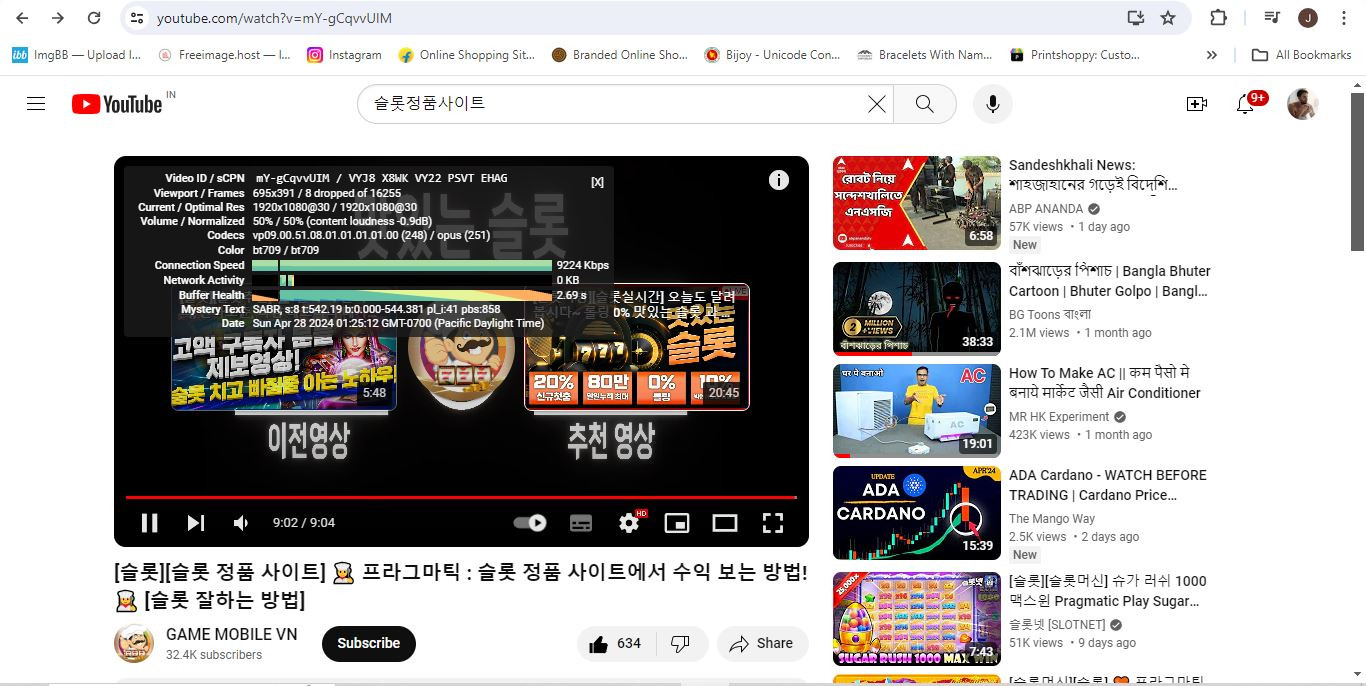The height and width of the screenshot is (686, 1366).
Task: Close stats for nerds panel
Action: point(598,182)
